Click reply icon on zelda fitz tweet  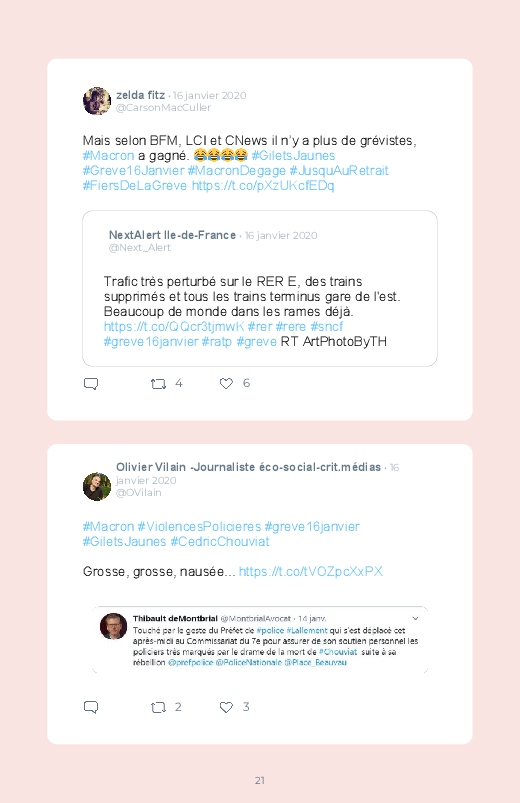(91, 384)
